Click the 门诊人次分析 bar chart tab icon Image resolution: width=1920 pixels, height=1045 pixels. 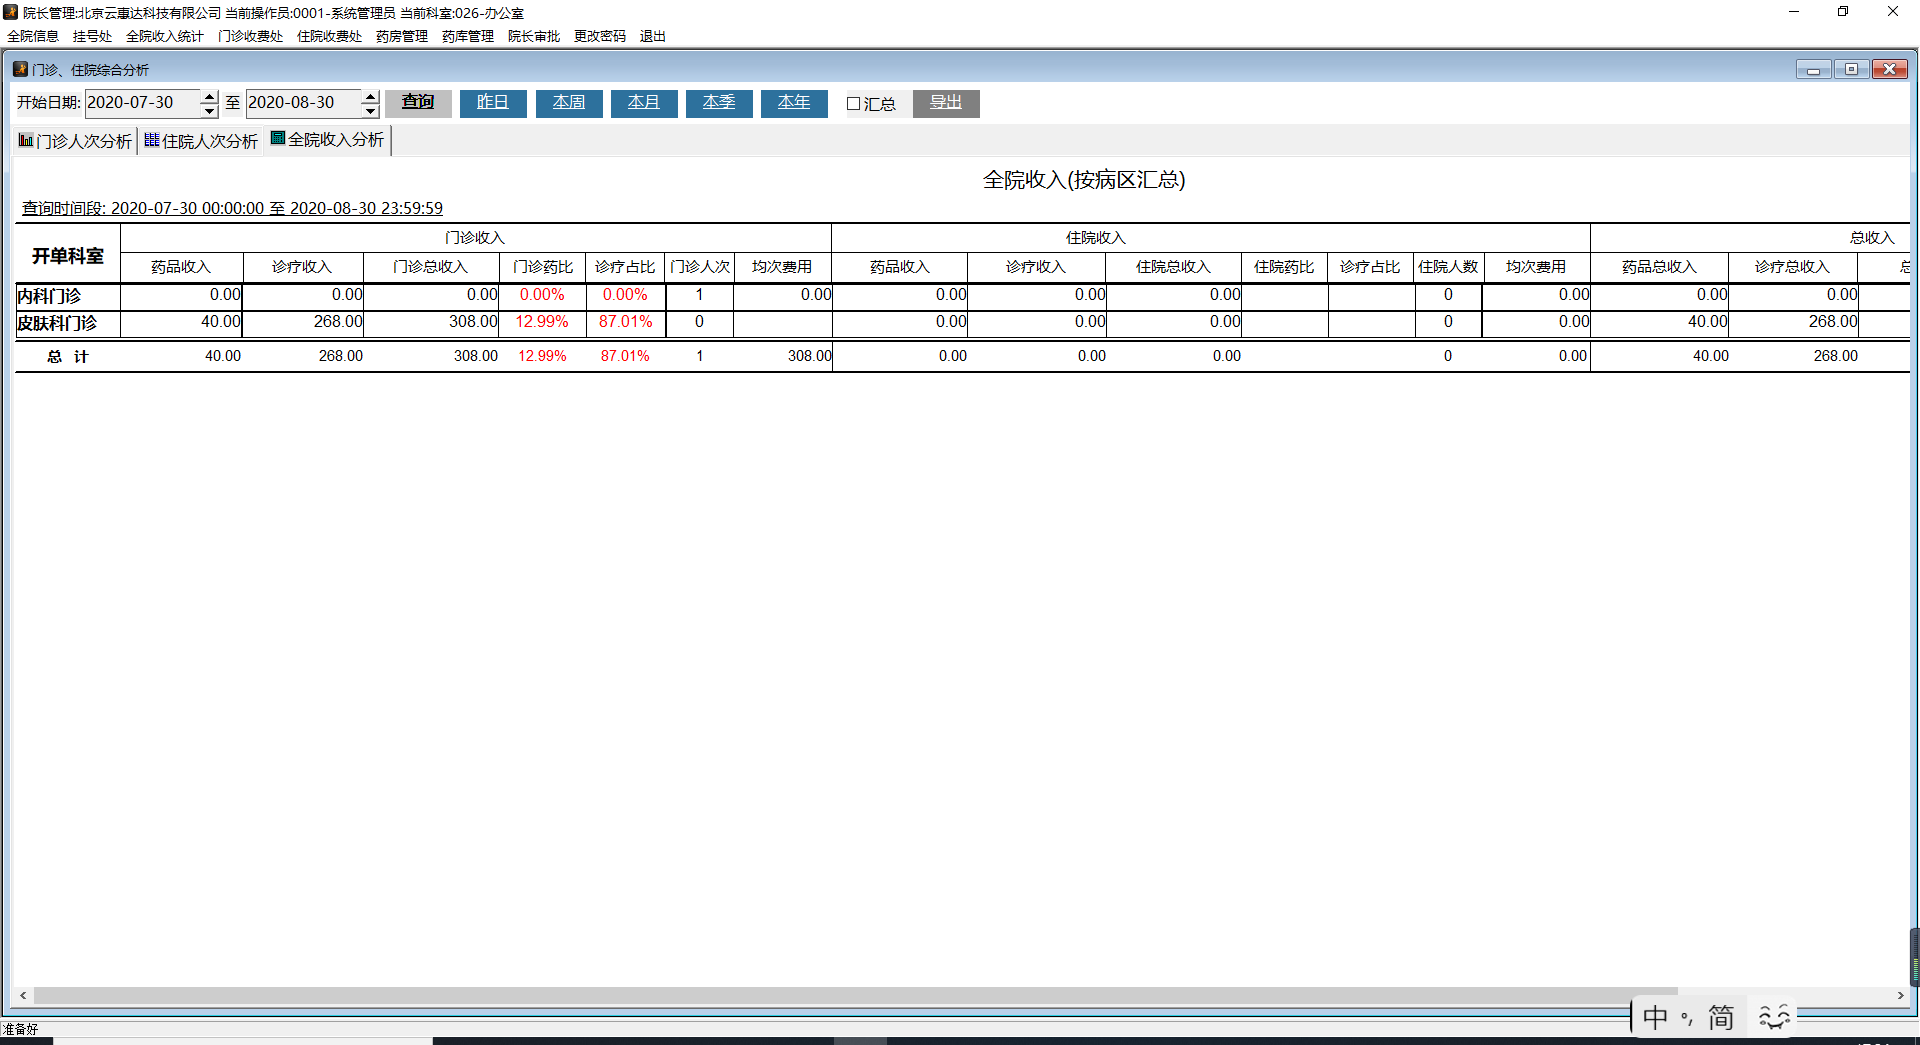(x=26, y=141)
